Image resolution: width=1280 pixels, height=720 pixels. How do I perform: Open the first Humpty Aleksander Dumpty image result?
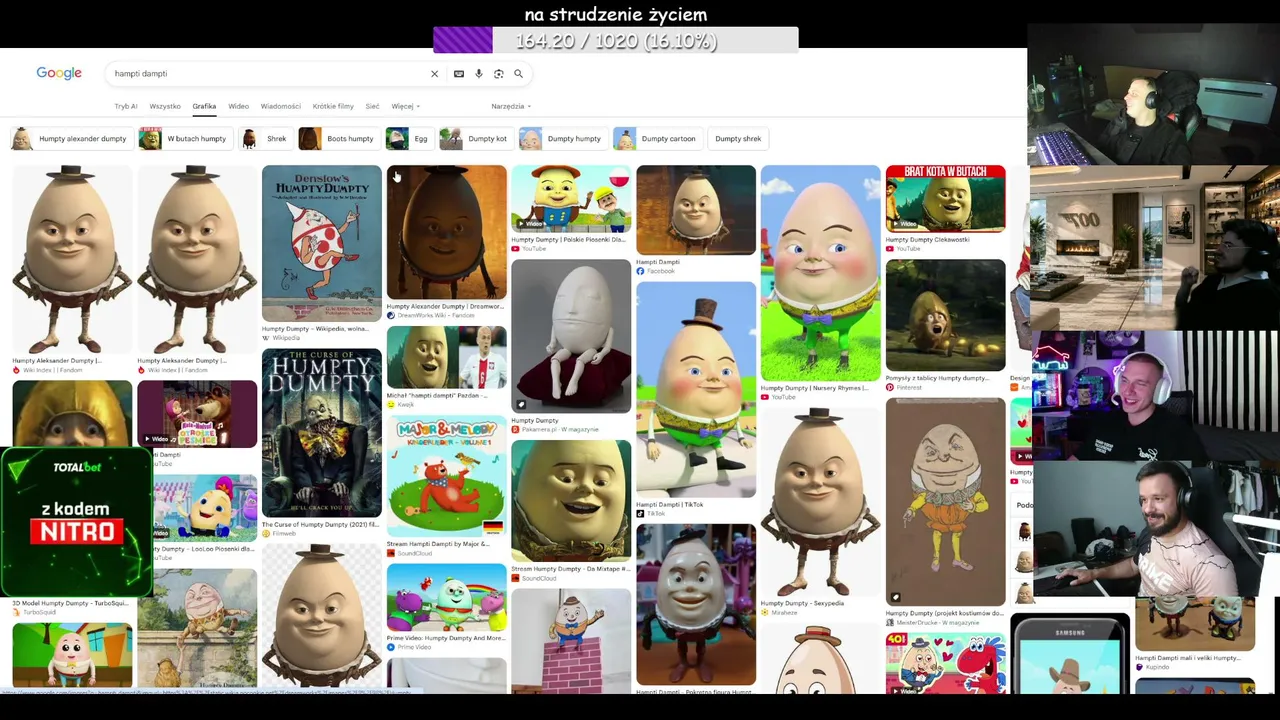click(72, 259)
